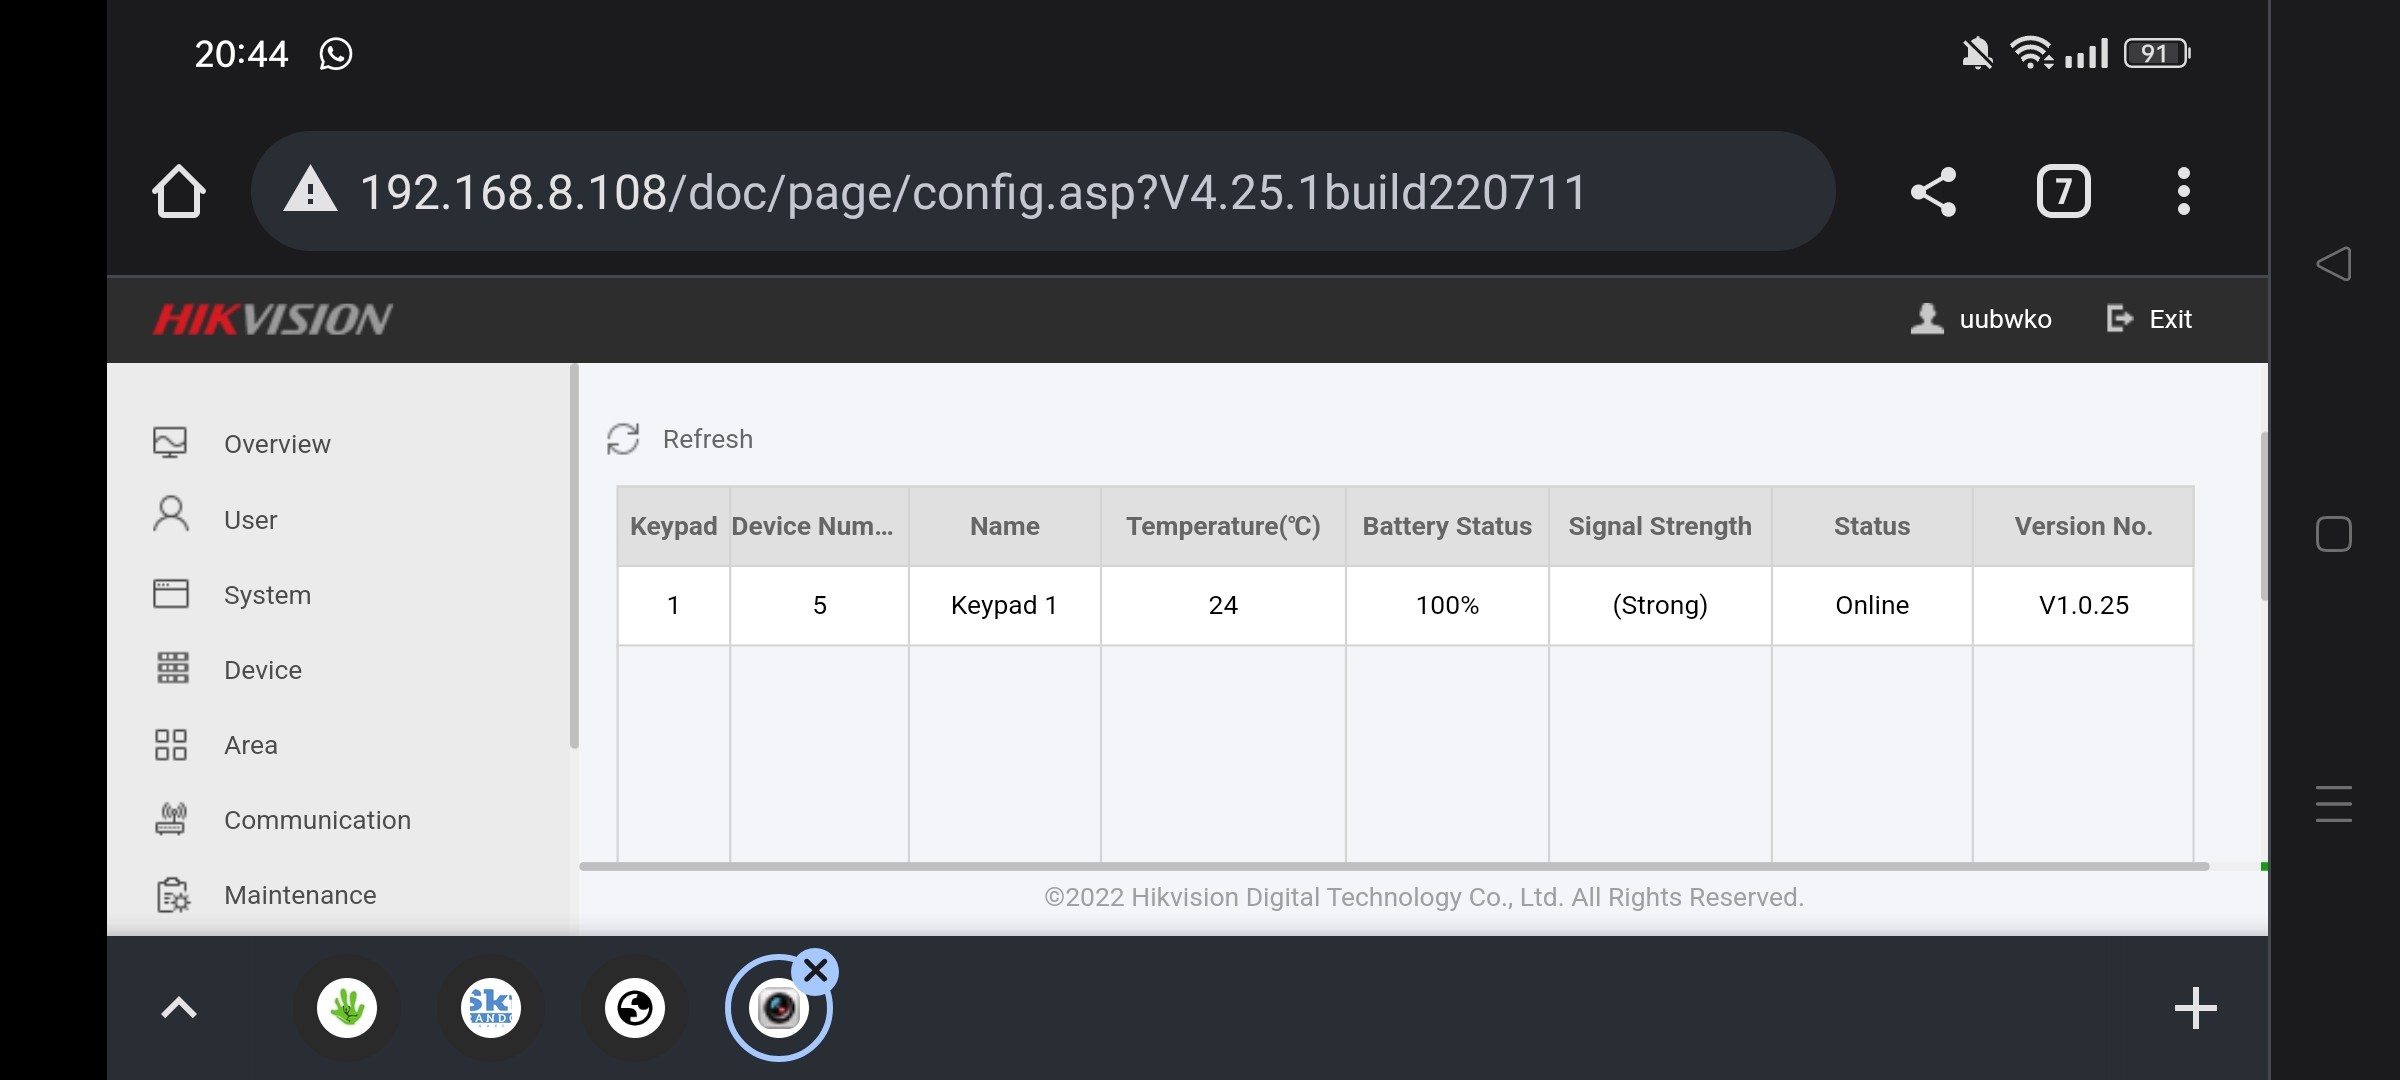The image size is (2400, 1080).
Task: Open the Communication settings
Action: (317, 819)
